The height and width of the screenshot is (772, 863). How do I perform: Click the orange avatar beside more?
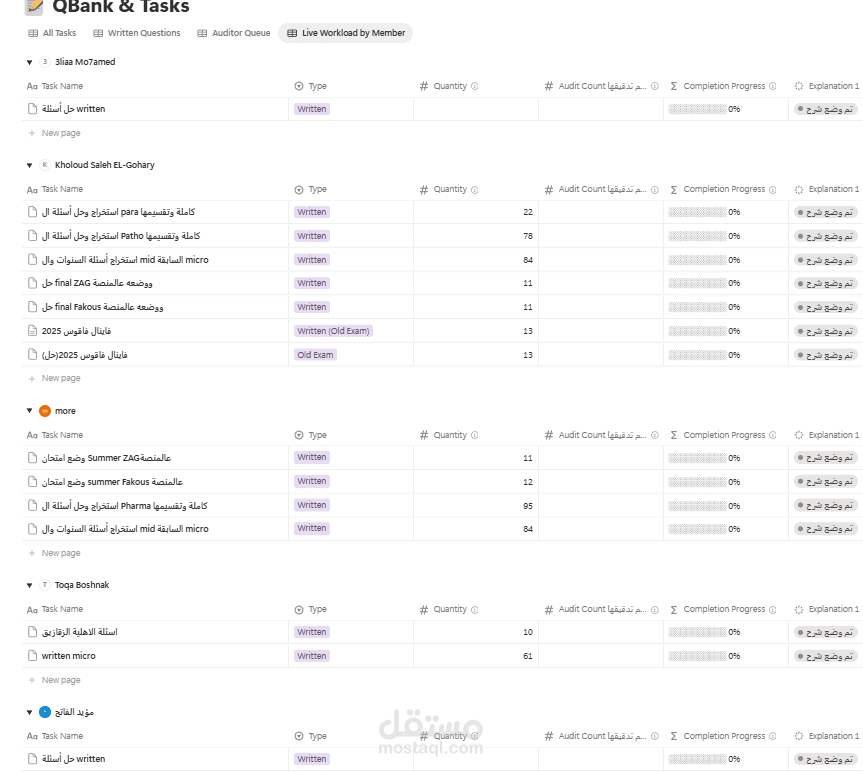pyautogui.click(x=45, y=411)
